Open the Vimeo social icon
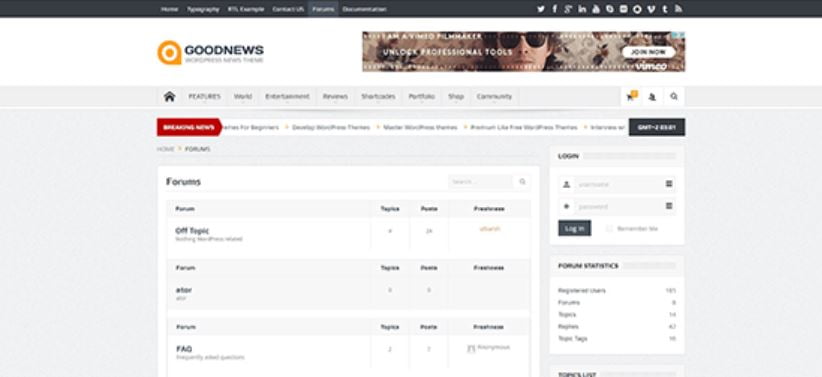 (x=651, y=9)
